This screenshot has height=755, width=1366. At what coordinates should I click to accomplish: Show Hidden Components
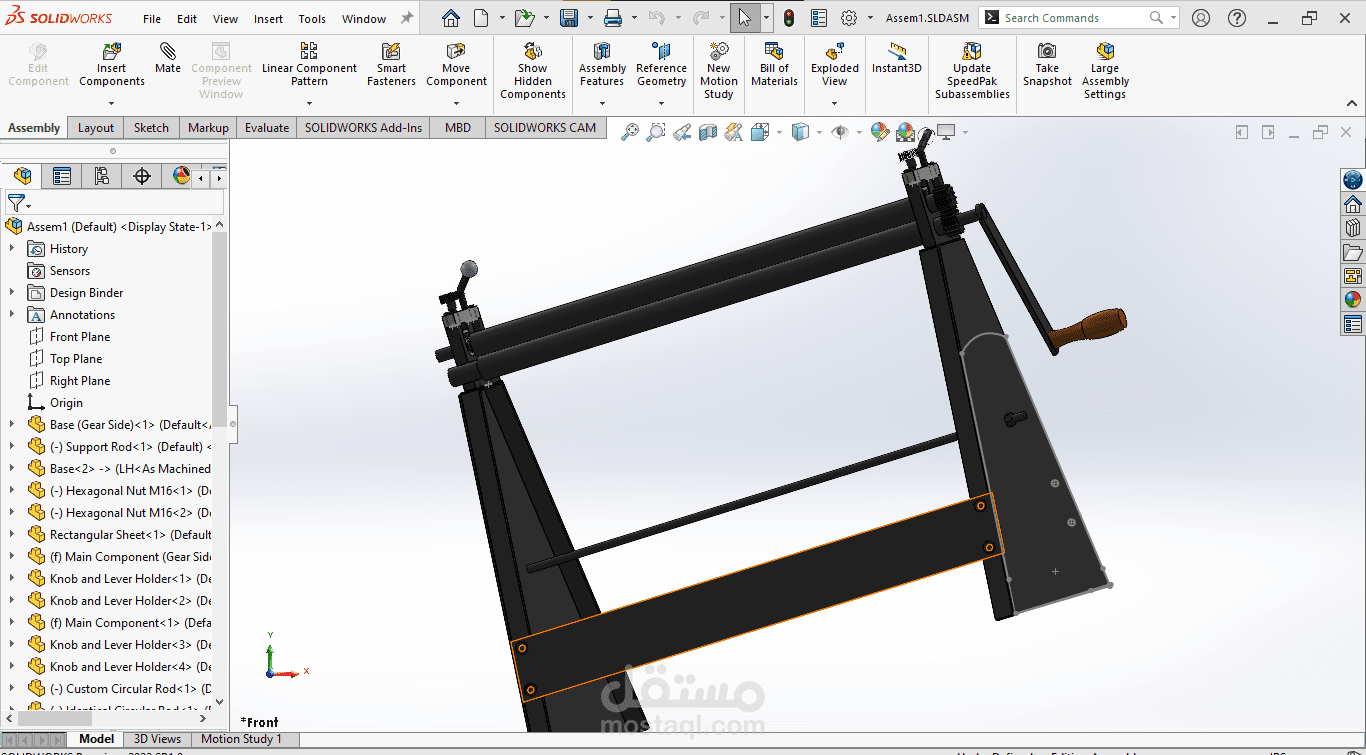point(533,71)
